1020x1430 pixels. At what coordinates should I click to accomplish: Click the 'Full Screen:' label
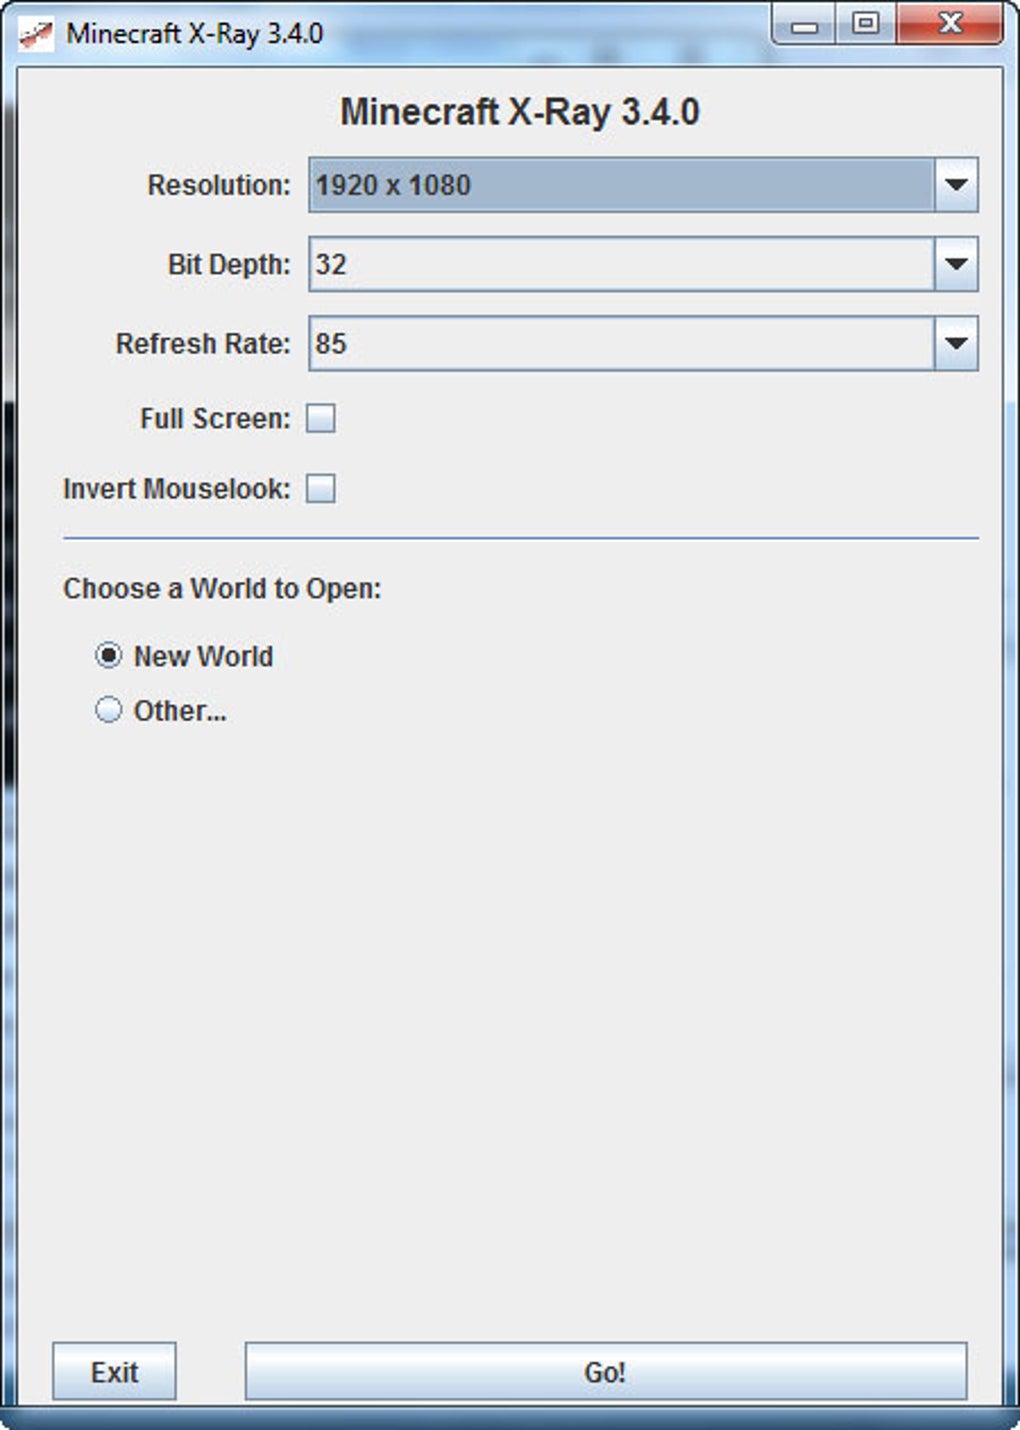215,418
